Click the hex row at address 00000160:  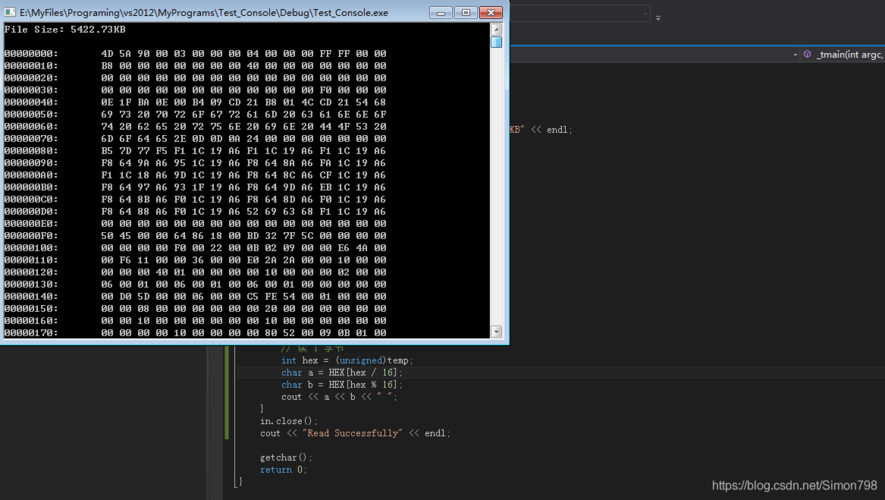pos(195,321)
